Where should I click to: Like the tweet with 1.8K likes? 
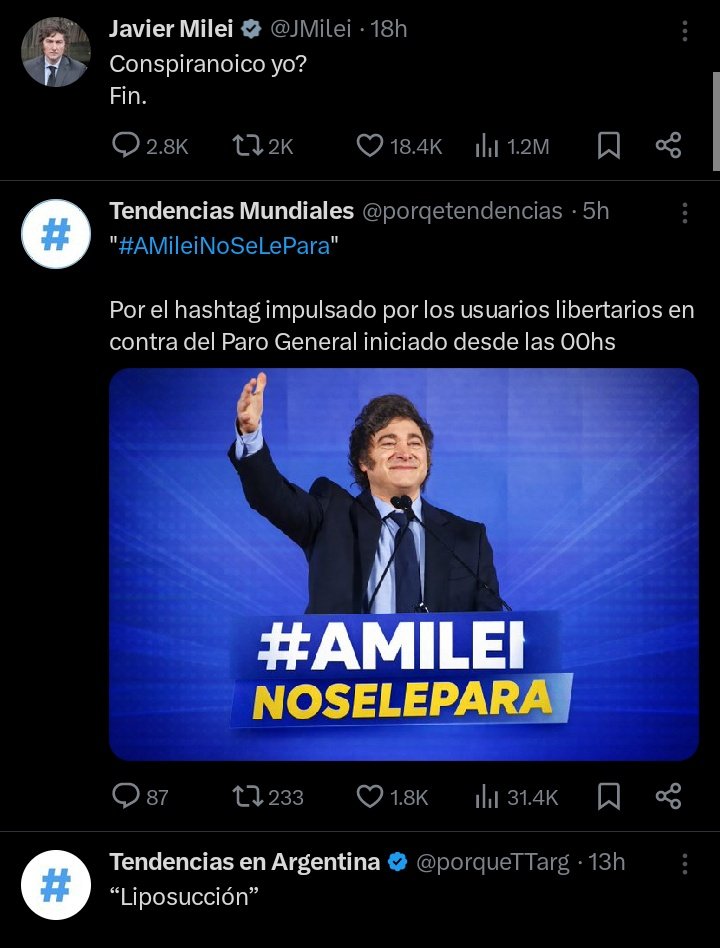[x=370, y=796]
